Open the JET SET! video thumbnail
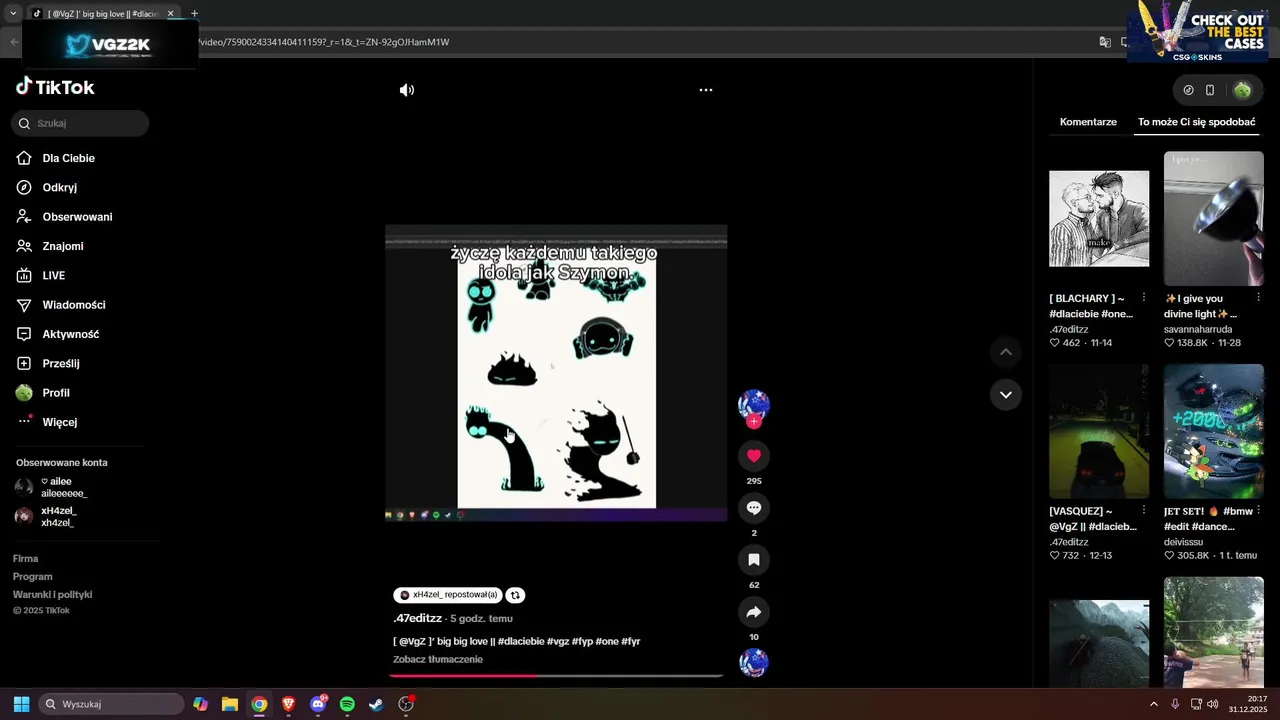Image resolution: width=1280 pixels, height=720 pixels. (x=1214, y=431)
